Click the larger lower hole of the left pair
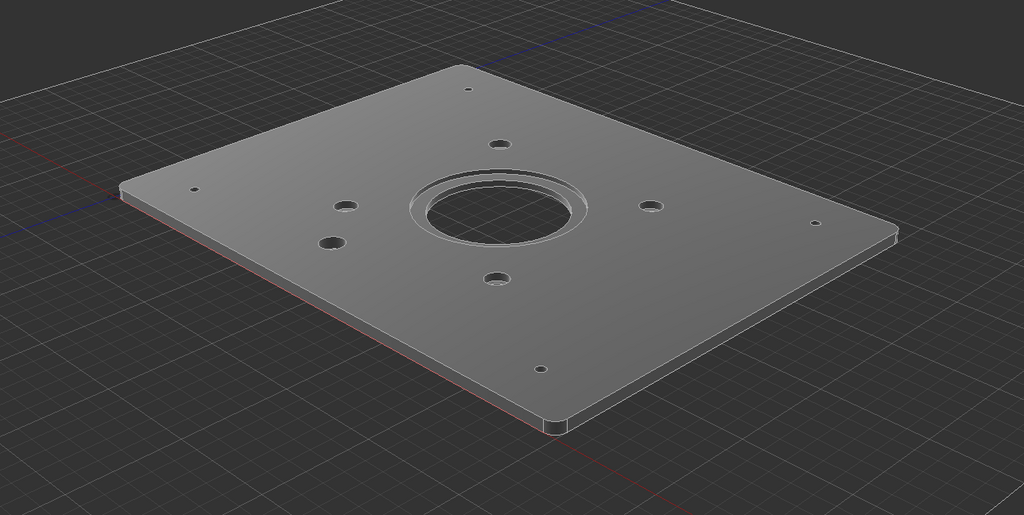The height and width of the screenshot is (515, 1024). (x=331, y=243)
